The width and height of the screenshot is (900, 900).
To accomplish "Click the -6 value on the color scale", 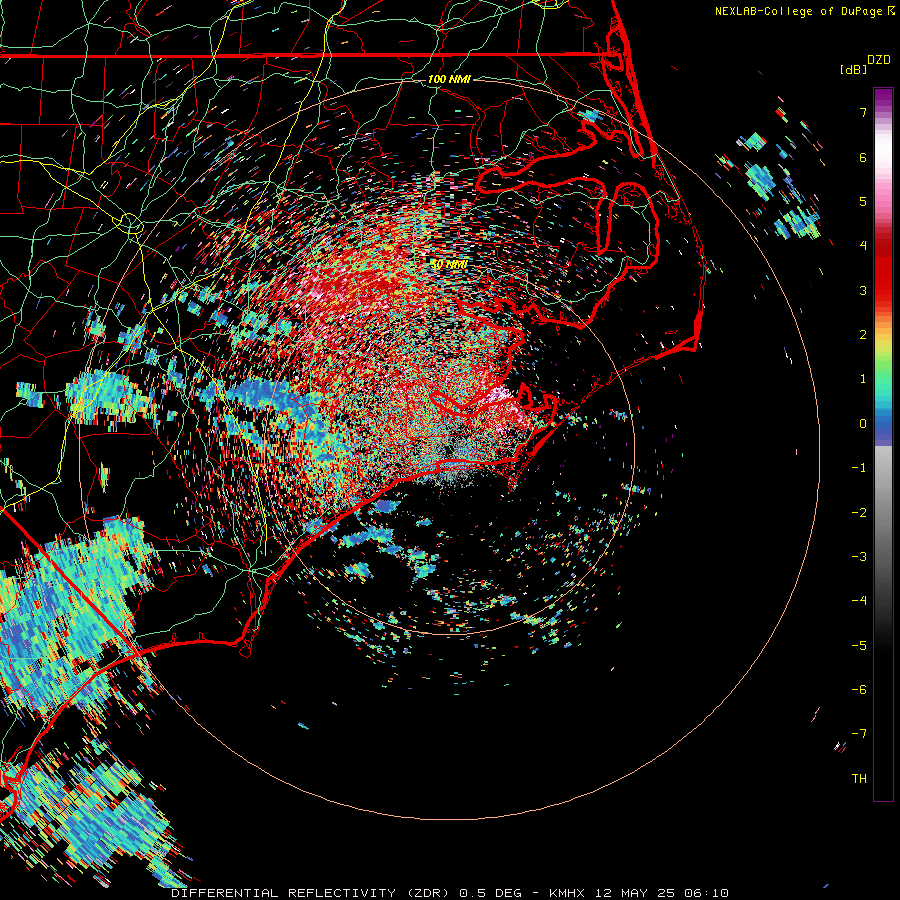I will click(x=859, y=690).
